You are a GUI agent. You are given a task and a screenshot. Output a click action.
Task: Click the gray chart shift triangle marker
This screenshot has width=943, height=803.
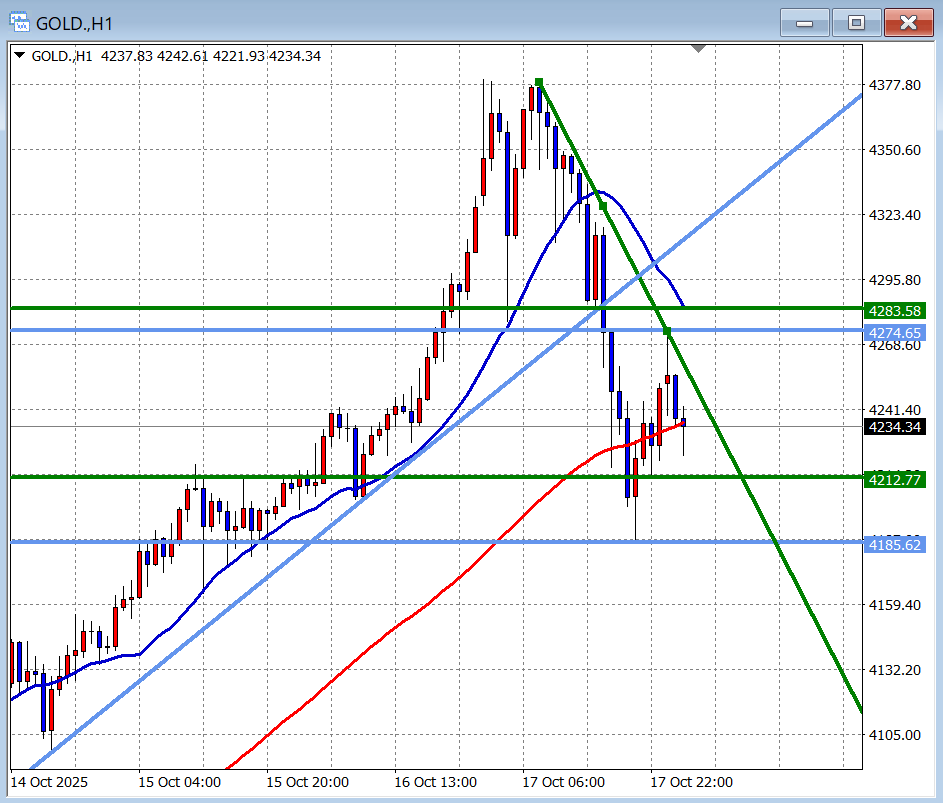(698, 48)
